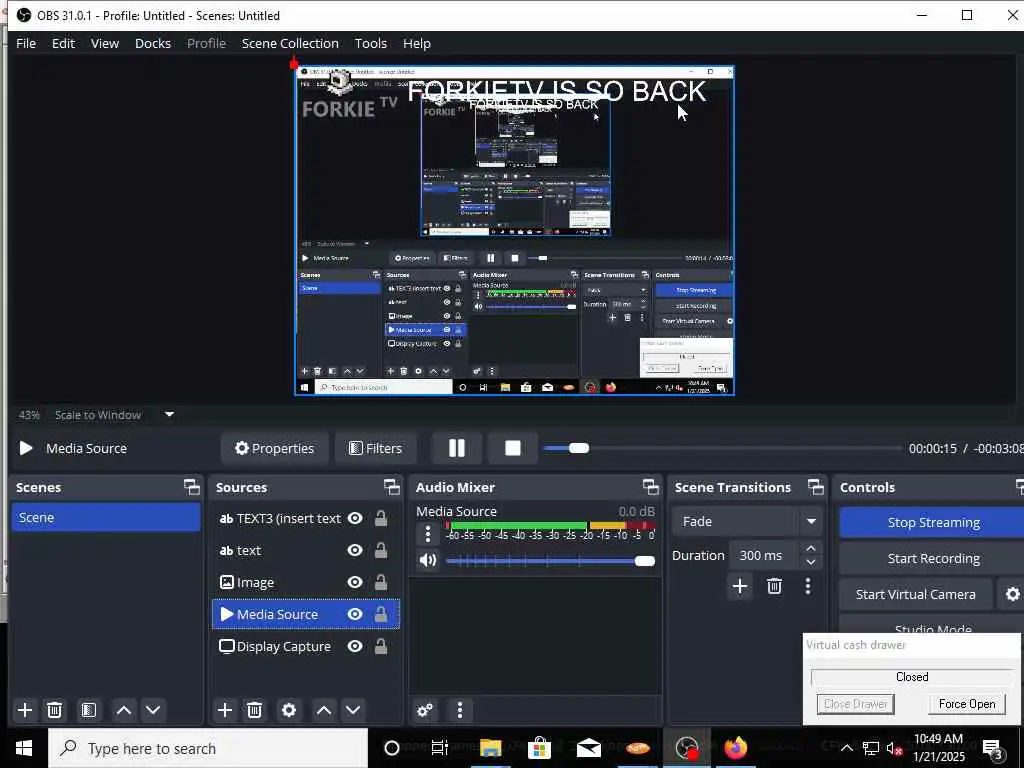Open File Explorer from the taskbar
Screen dimensions: 1024x768
[x=490, y=748]
